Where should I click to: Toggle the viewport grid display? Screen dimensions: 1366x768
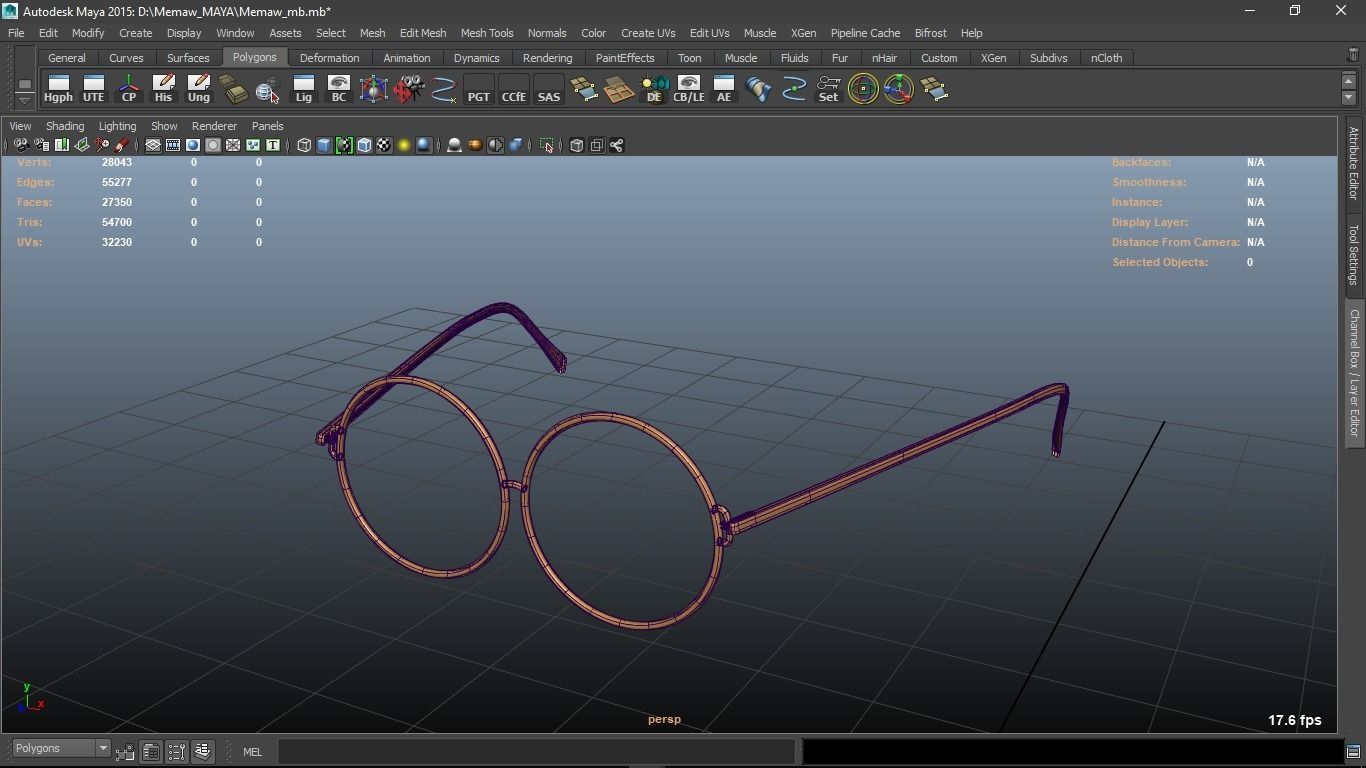pyautogui.click(x=153, y=145)
